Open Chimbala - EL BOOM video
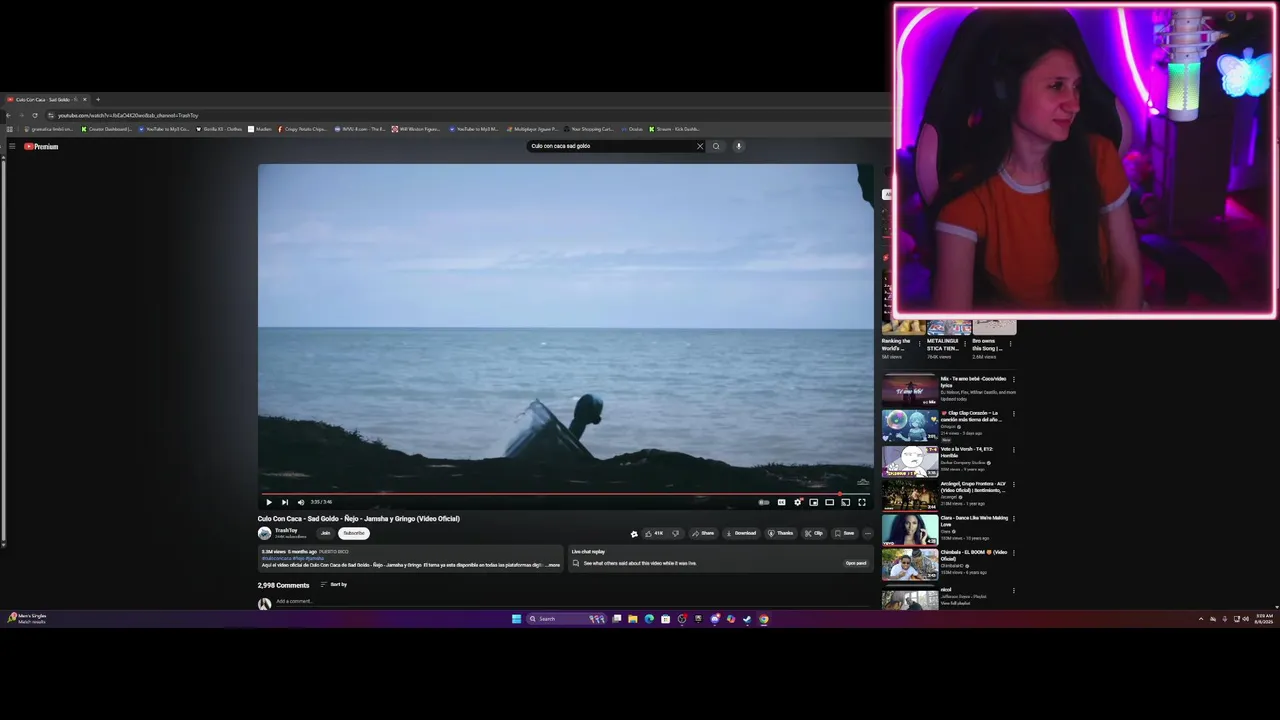The image size is (1280, 720). tap(909, 564)
